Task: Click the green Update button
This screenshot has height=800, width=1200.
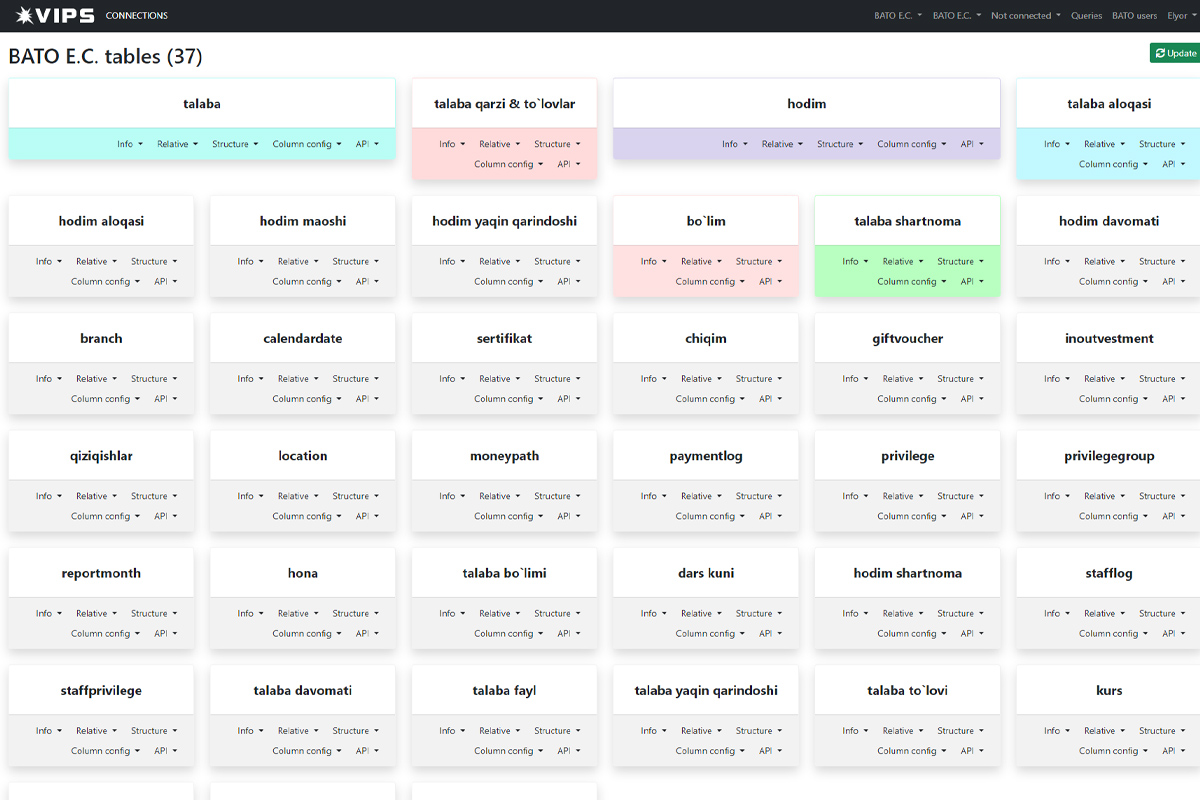Action: tap(1174, 53)
